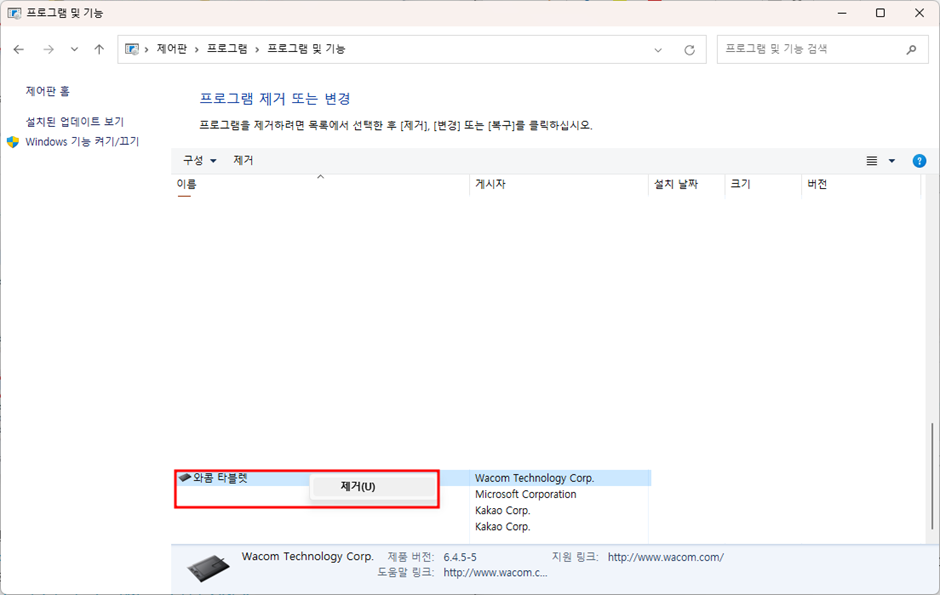Open the 구성 dropdown in the toolbar
Screen dimensions: 940x595
point(200,160)
